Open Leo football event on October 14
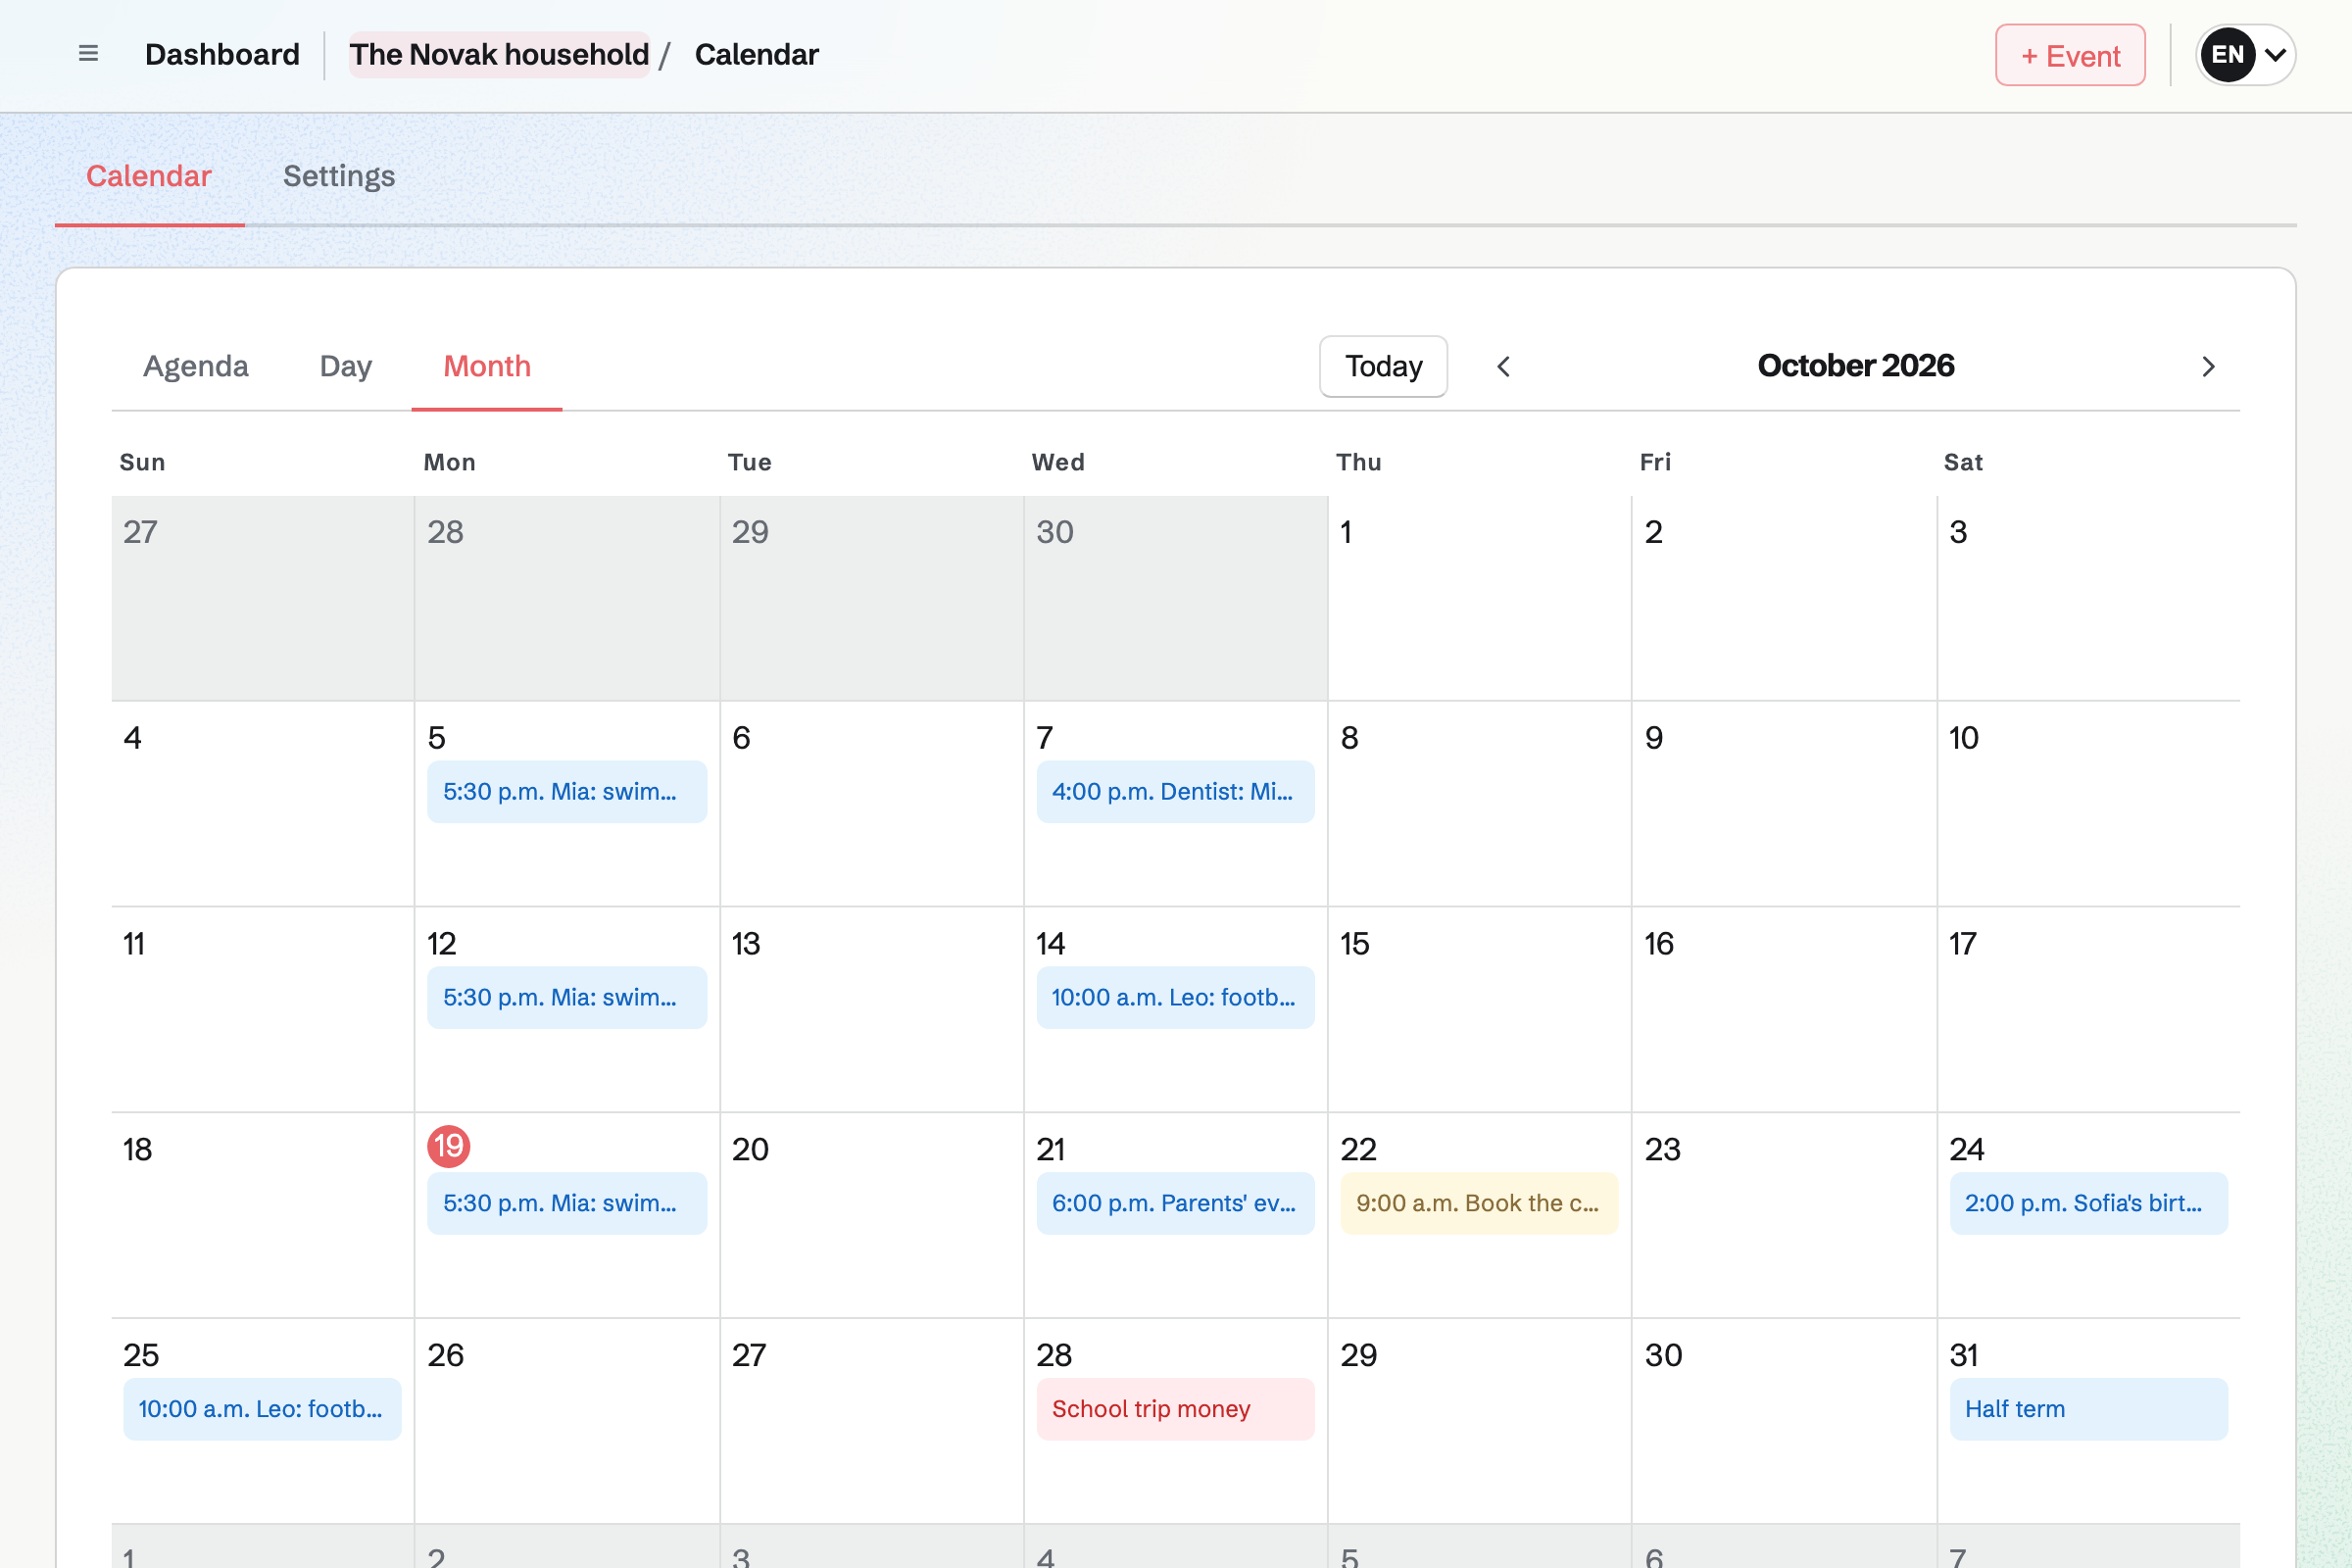This screenshot has width=2352, height=1568. 1175,997
